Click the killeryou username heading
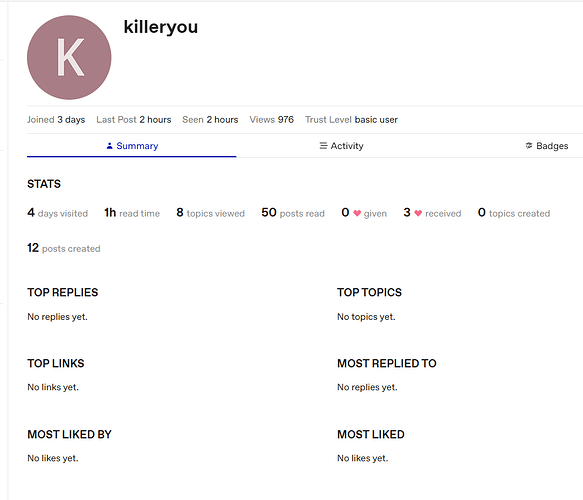Image resolution: width=583 pixels, height=500 pixels. click(161, 27)
